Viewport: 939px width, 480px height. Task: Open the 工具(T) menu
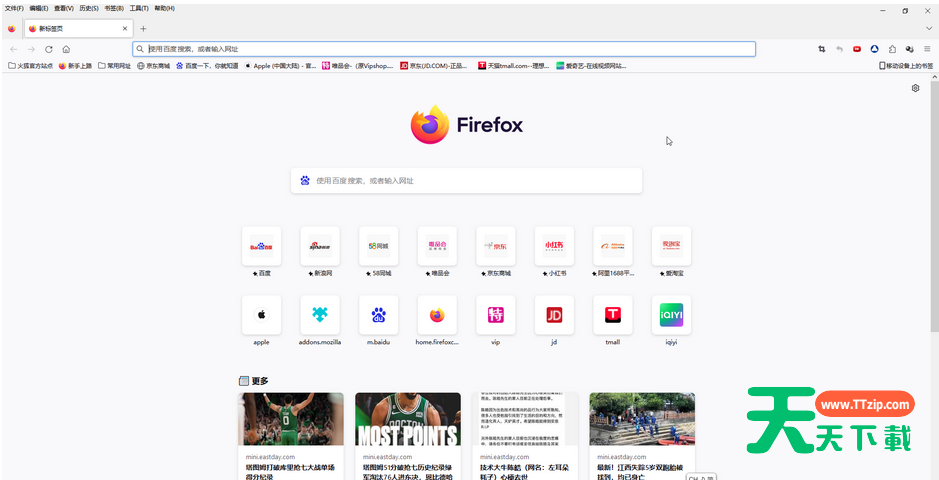coord(139,8)
